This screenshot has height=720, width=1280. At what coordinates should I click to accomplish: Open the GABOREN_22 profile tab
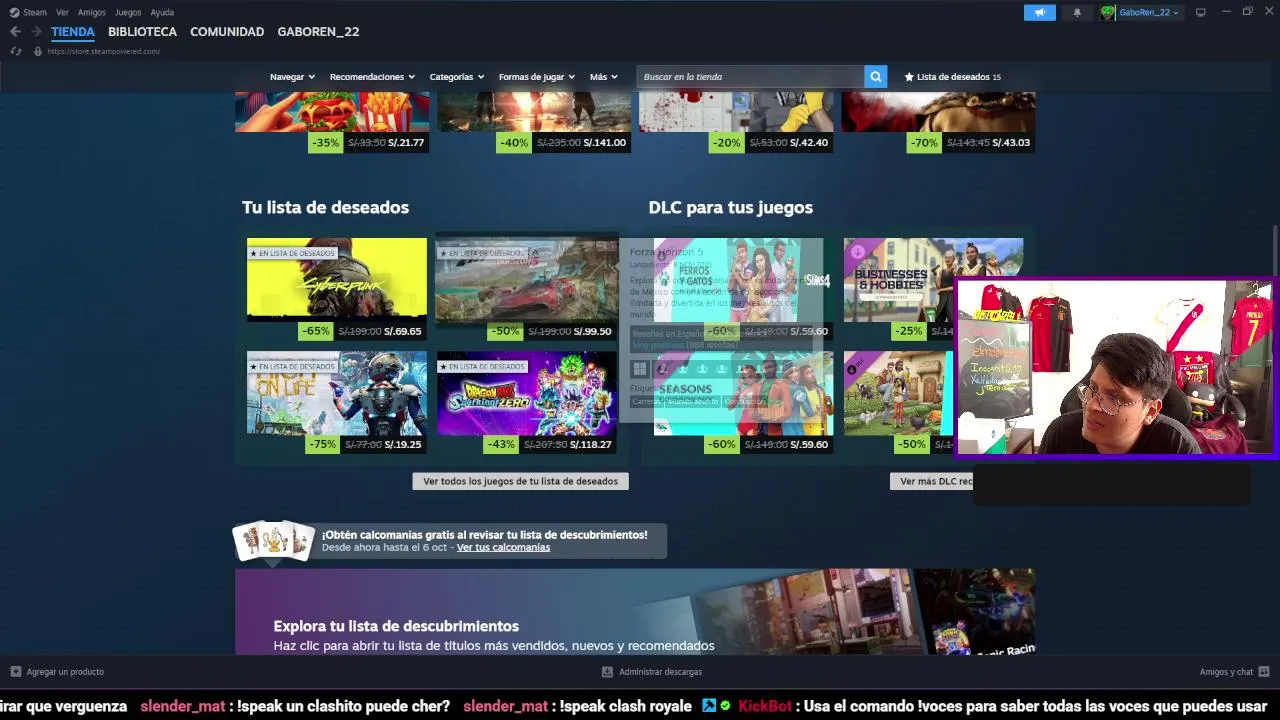(x=318, y=32)
